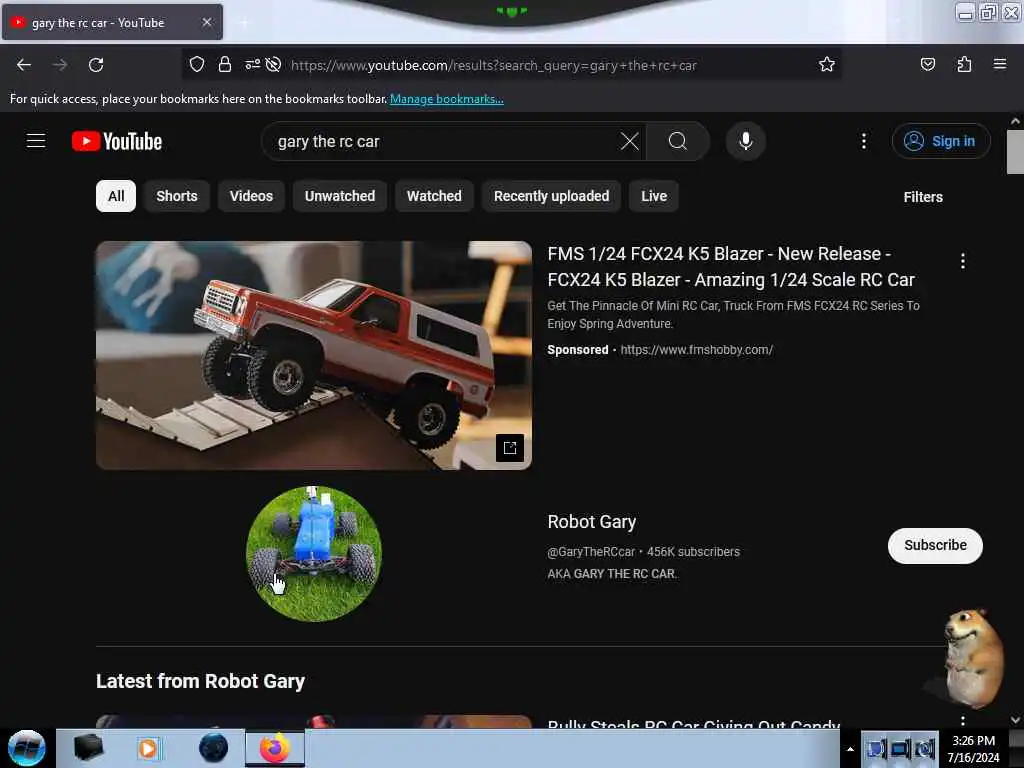Select the Videos filter chip

(251, 196)
